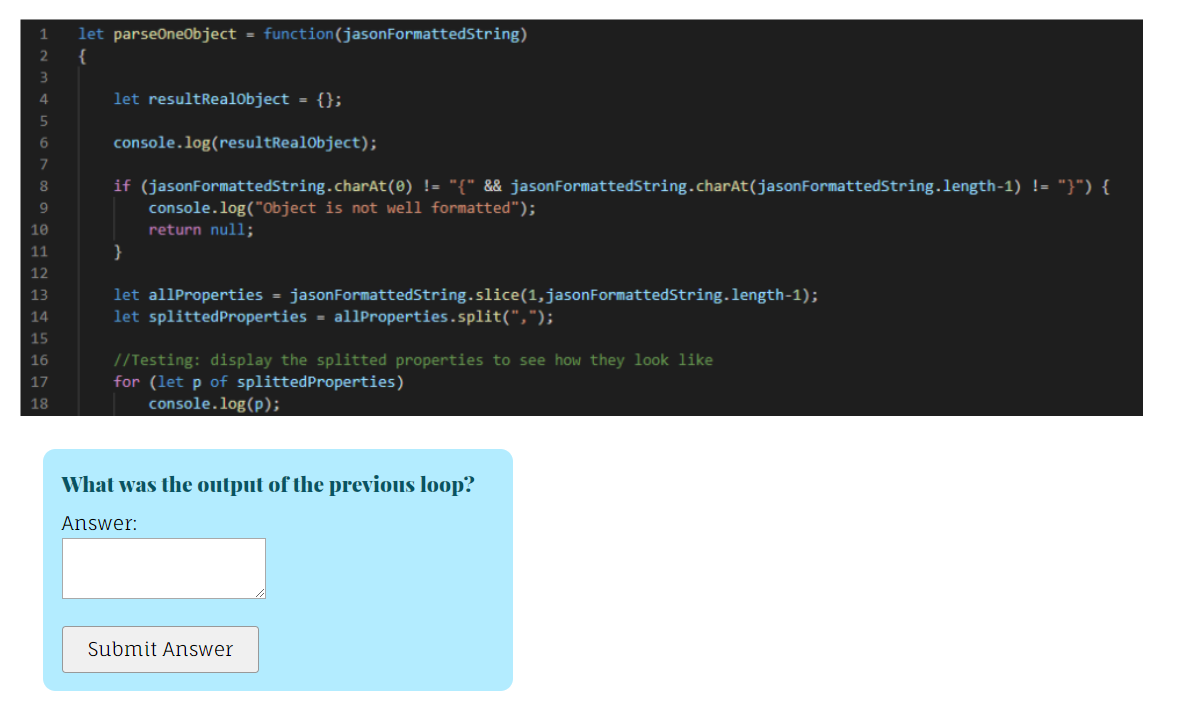
Task: Click line number 13 in gutter
Action: click(x=39, y=295)
